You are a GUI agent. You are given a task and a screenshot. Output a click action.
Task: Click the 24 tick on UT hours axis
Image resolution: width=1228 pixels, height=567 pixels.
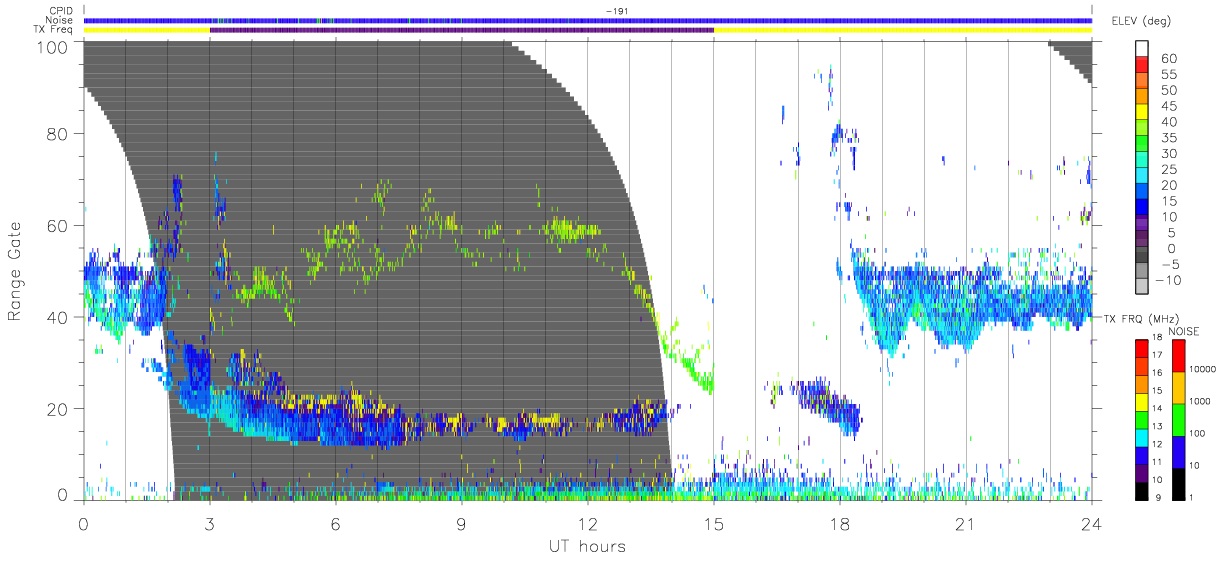click(x=1091, y=523)
